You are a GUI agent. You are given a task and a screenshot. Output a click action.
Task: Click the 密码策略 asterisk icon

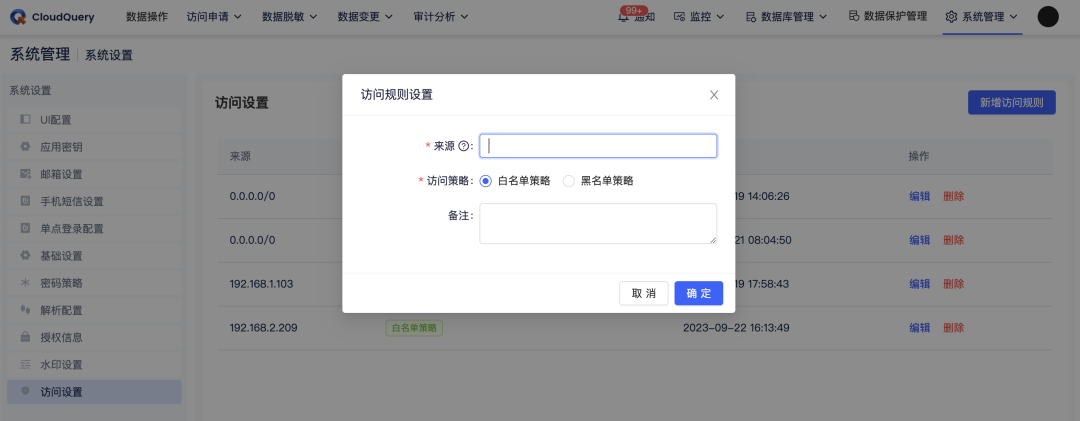tap(25, 283)
